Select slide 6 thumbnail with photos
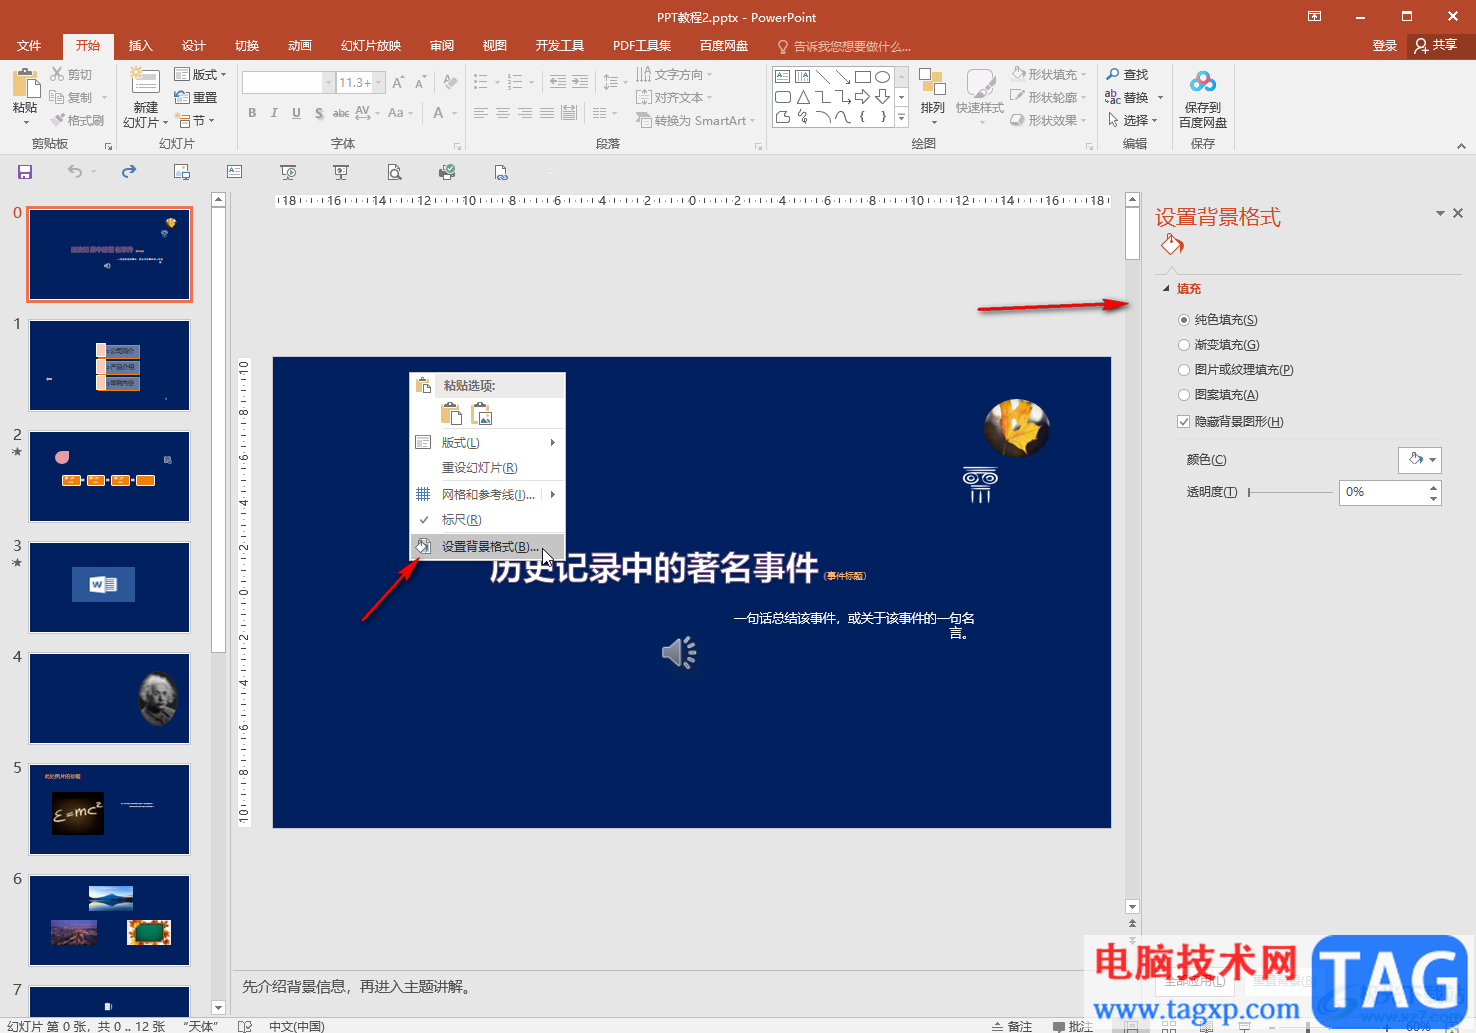The image size is (1476, 1033). (109, 920)
